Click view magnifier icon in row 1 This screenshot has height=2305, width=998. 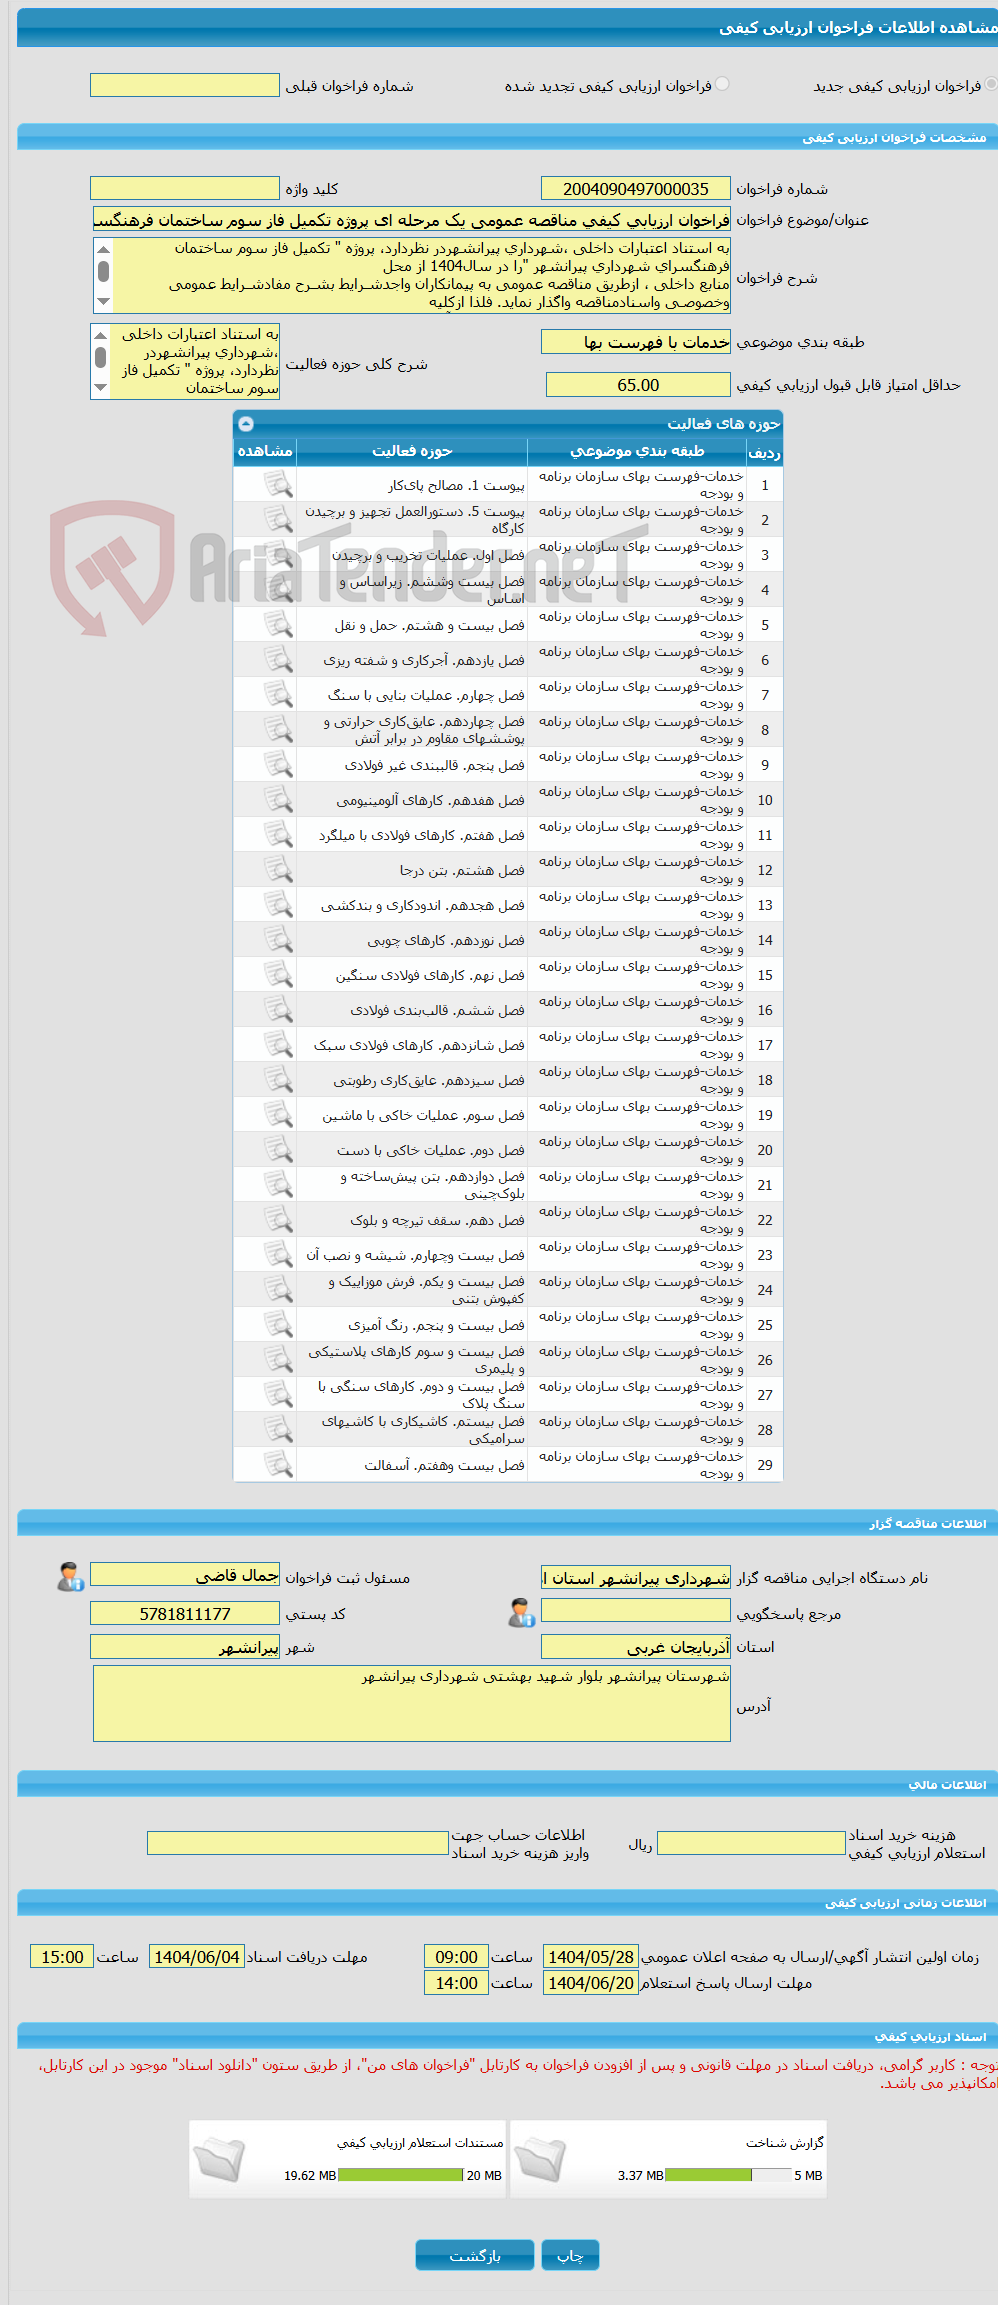click(277, 485)
